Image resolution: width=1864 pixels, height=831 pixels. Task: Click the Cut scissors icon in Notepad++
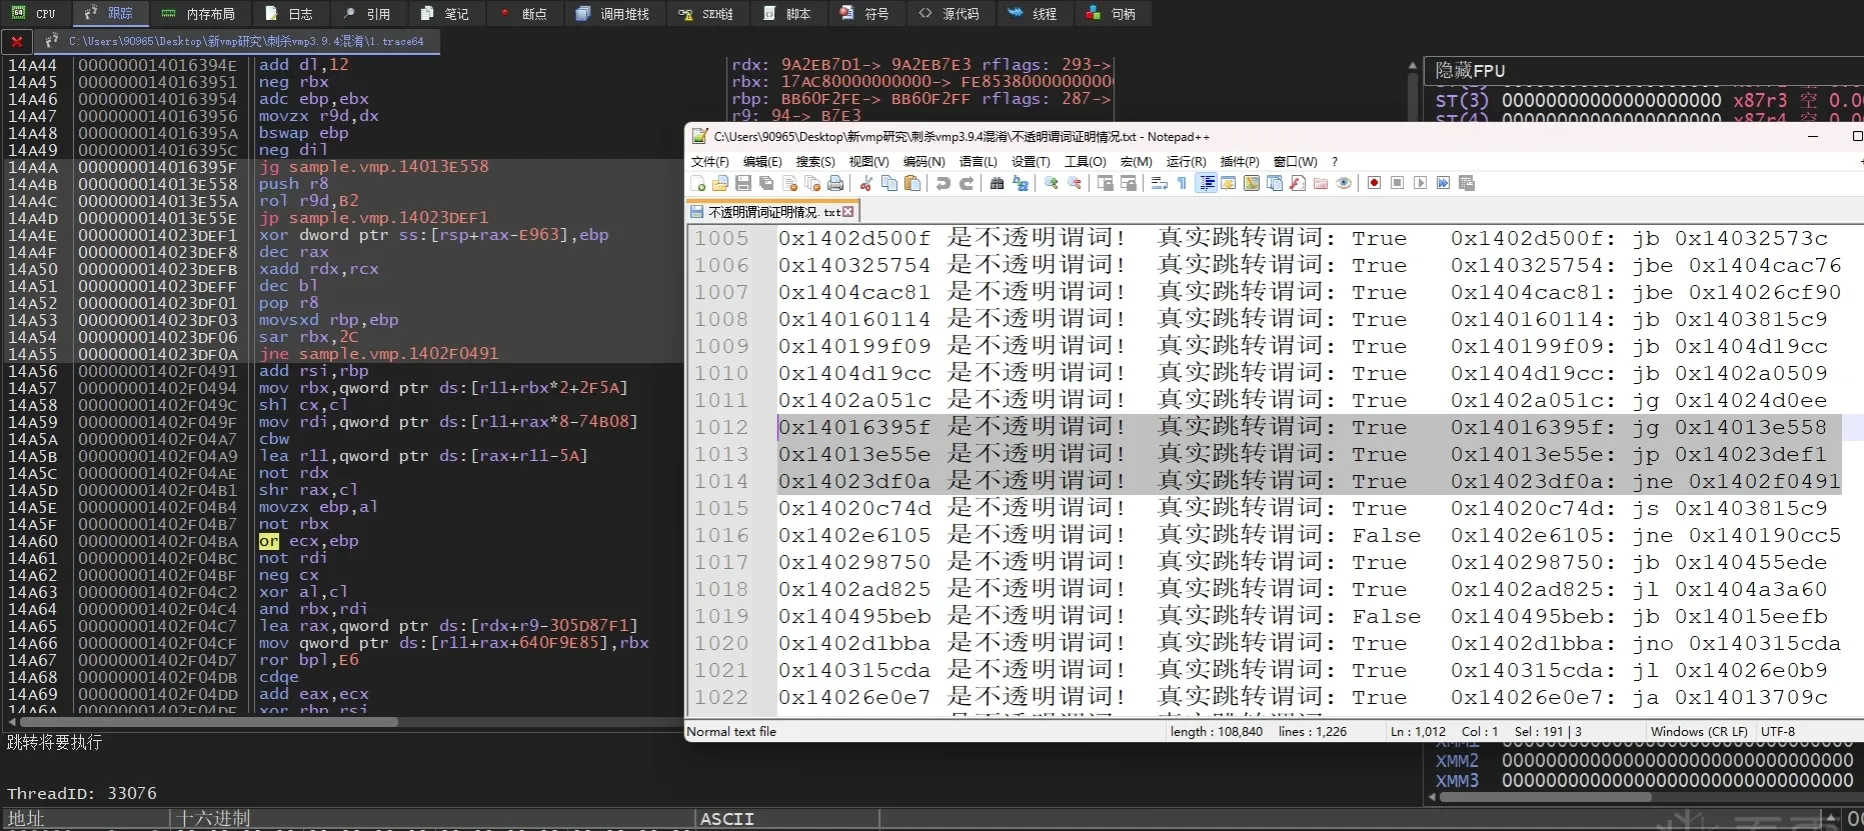(866, 183)
